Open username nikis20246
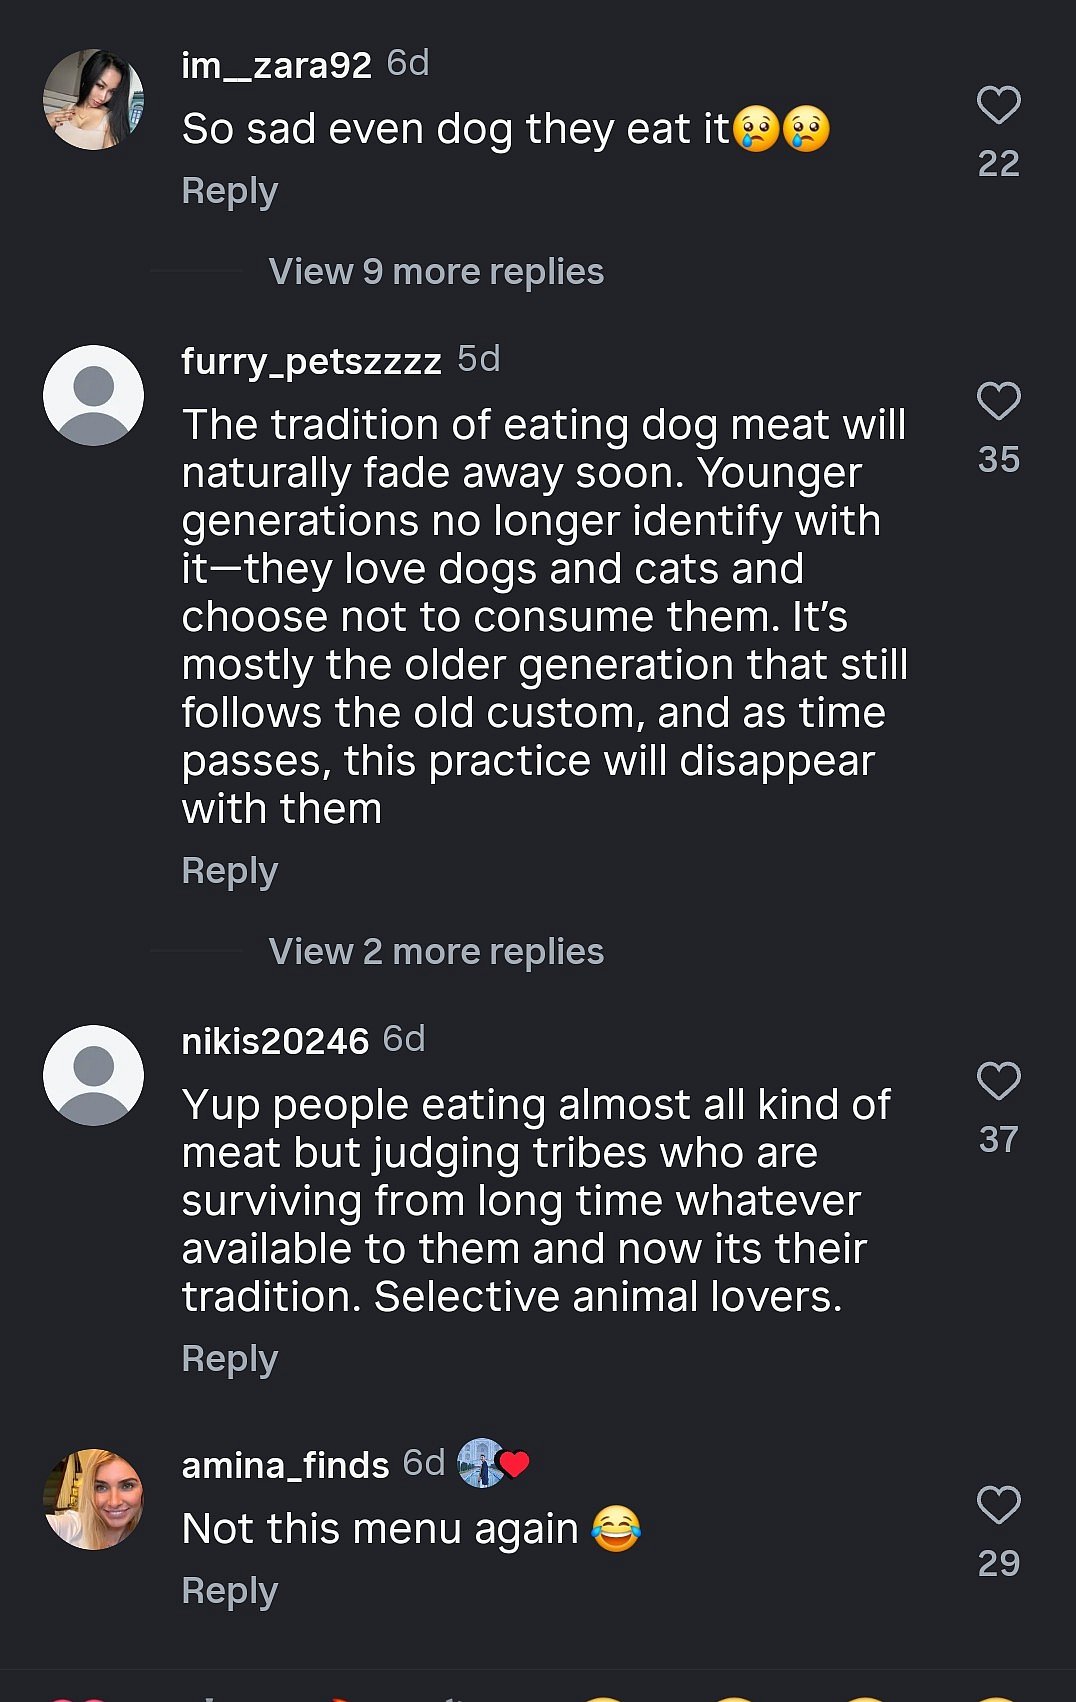Screen dimensions: 1076x1702 click(275, 1041)
